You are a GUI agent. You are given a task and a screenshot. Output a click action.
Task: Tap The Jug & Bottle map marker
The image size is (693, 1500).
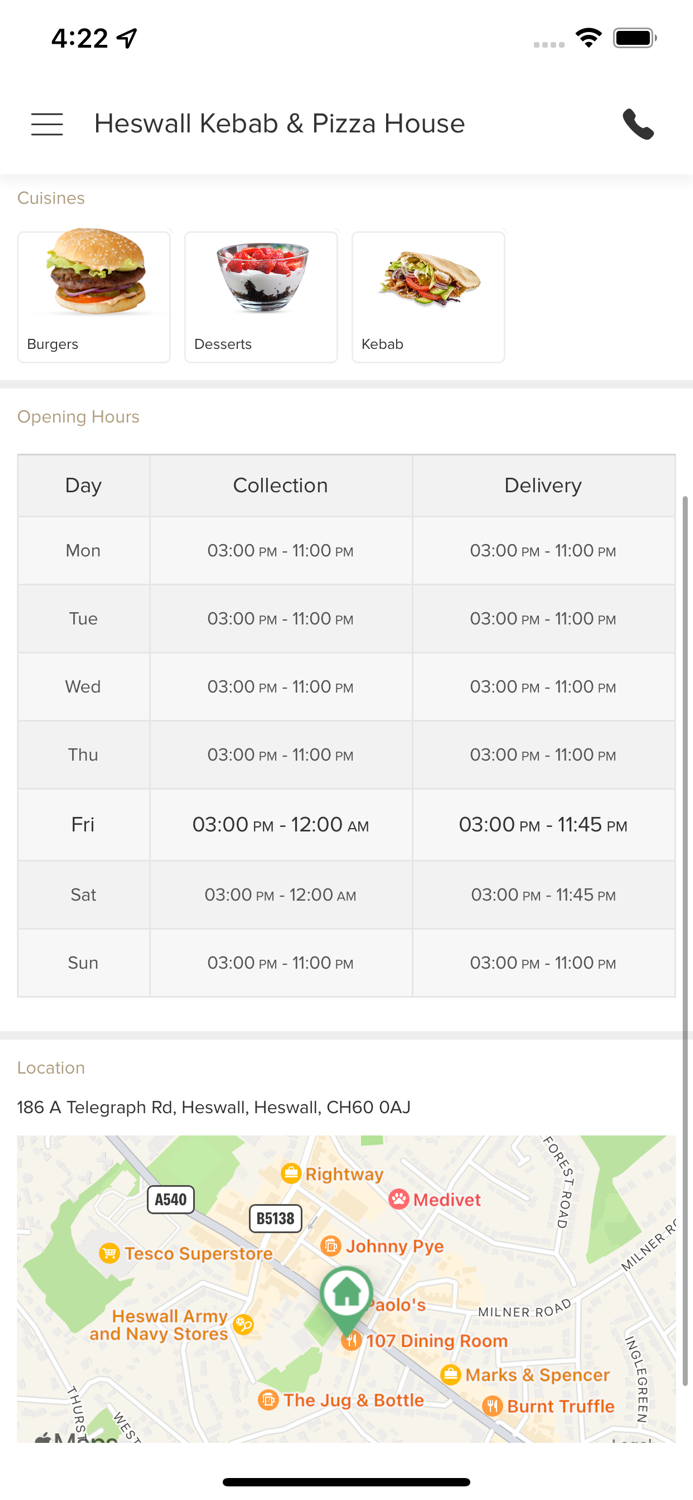[x=268, y=1400]
